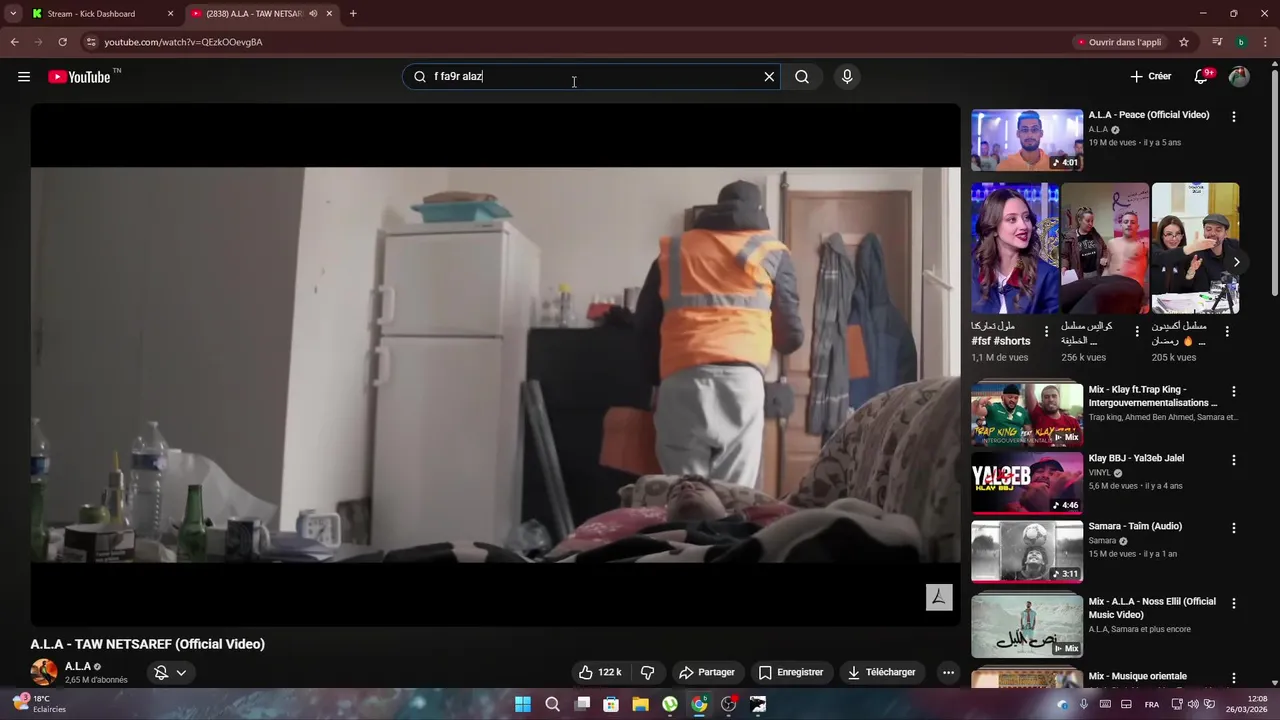The width and height of the screenshot is (1280, 720).
Task: Open options for Mix - Klay ft.Trap King
Action: click(x=1233, y=392)
